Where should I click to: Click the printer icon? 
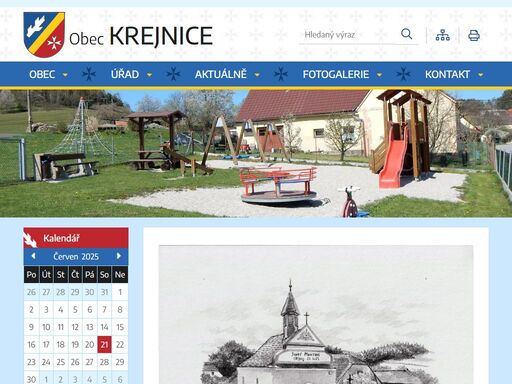click(474, 35)
